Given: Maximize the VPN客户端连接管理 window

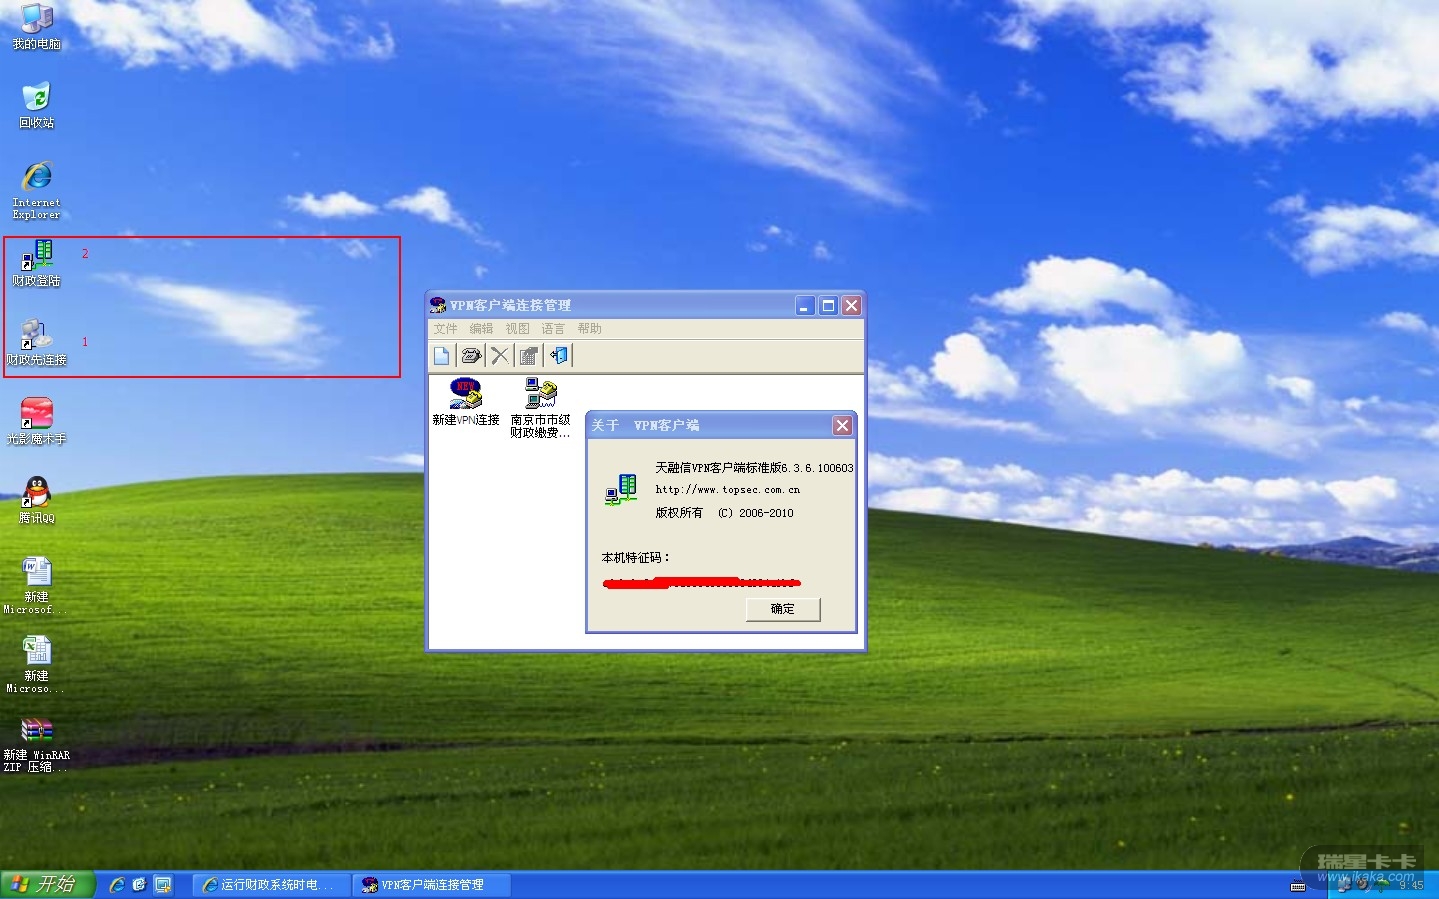Looking at the screenshot, I should coord(829,306).
